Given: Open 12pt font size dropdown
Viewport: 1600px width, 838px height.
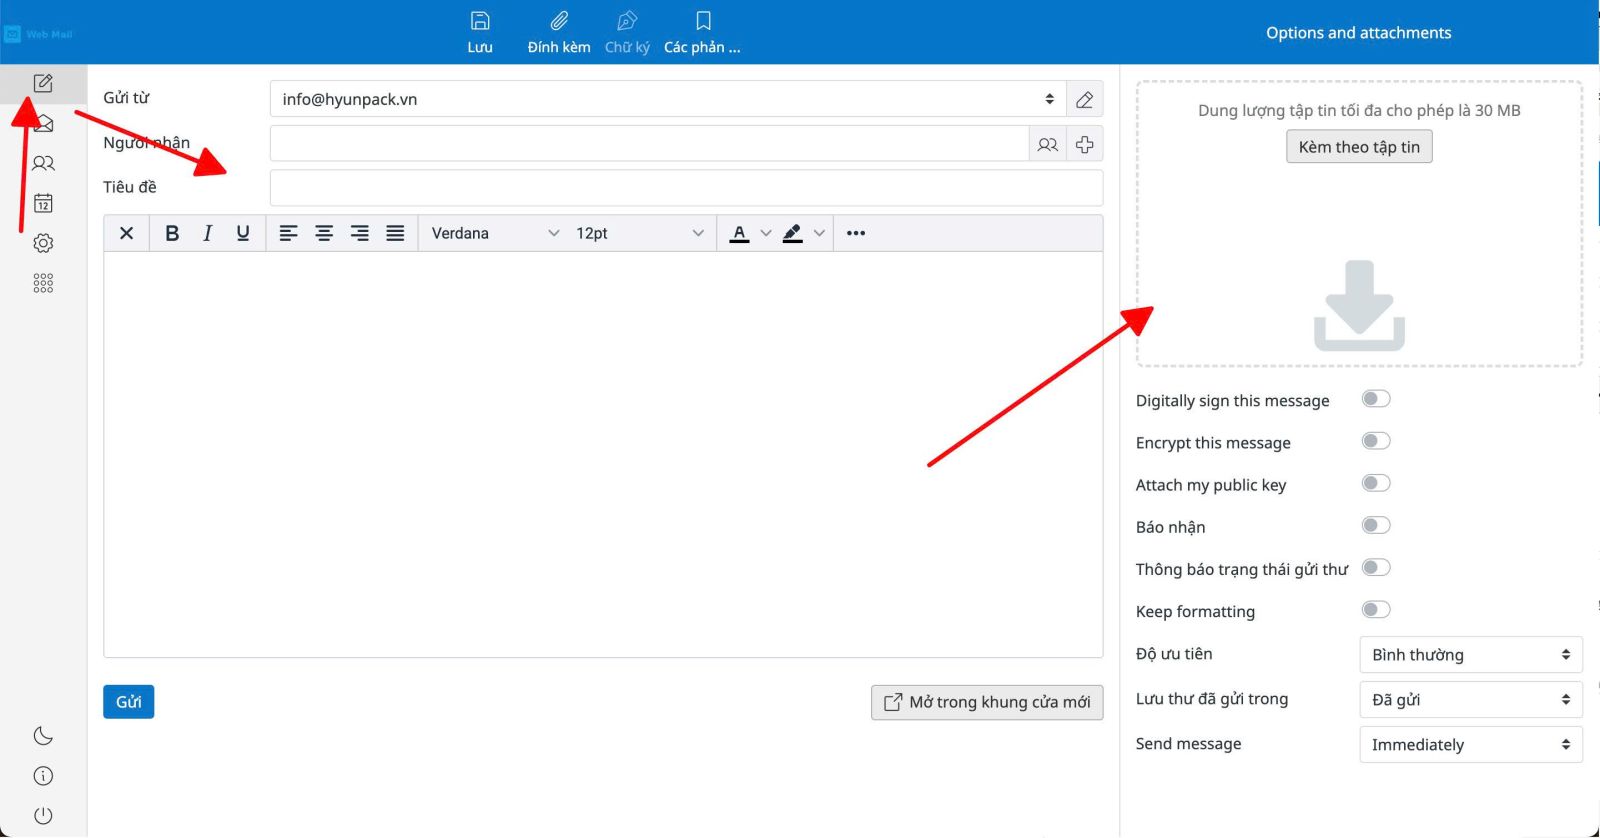Looking at the screenshot, I should (x=640, y=233).
